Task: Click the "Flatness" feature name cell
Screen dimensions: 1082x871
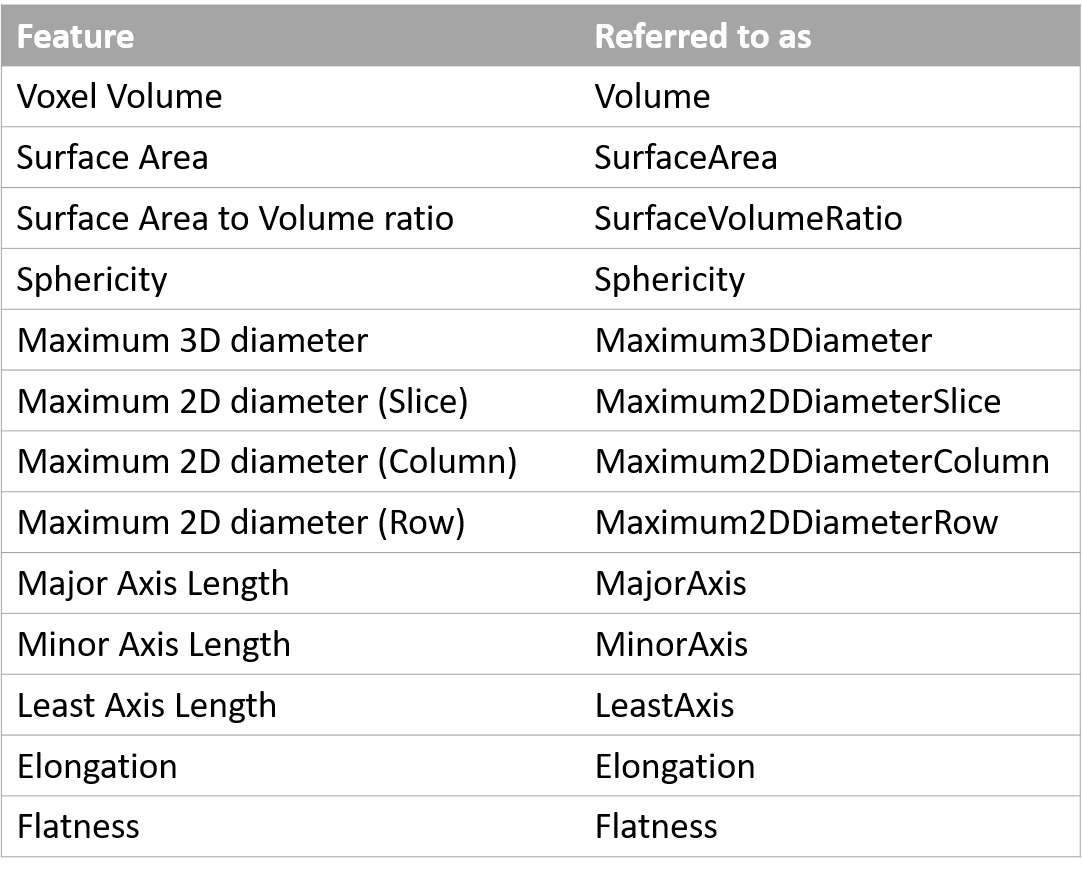Action: pos(78,827)
